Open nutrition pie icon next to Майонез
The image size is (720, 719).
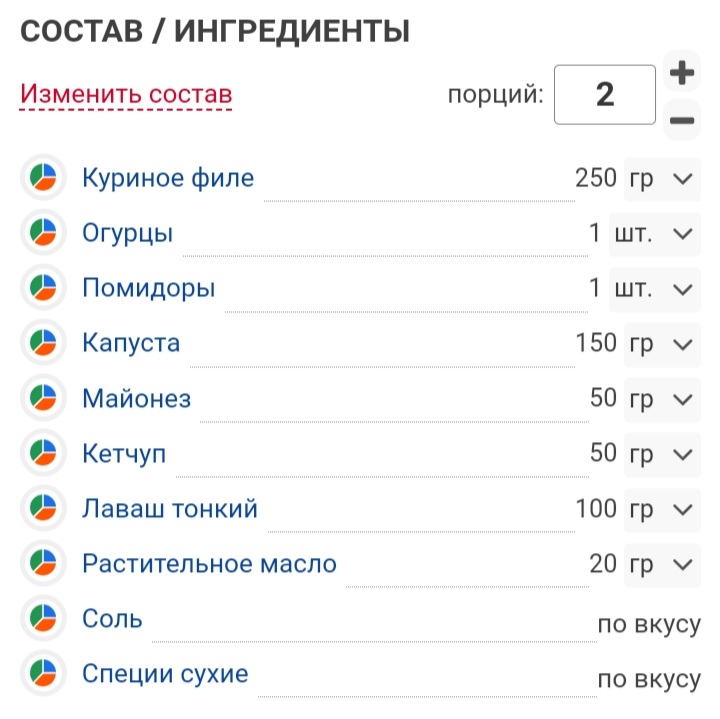[43, 398]
